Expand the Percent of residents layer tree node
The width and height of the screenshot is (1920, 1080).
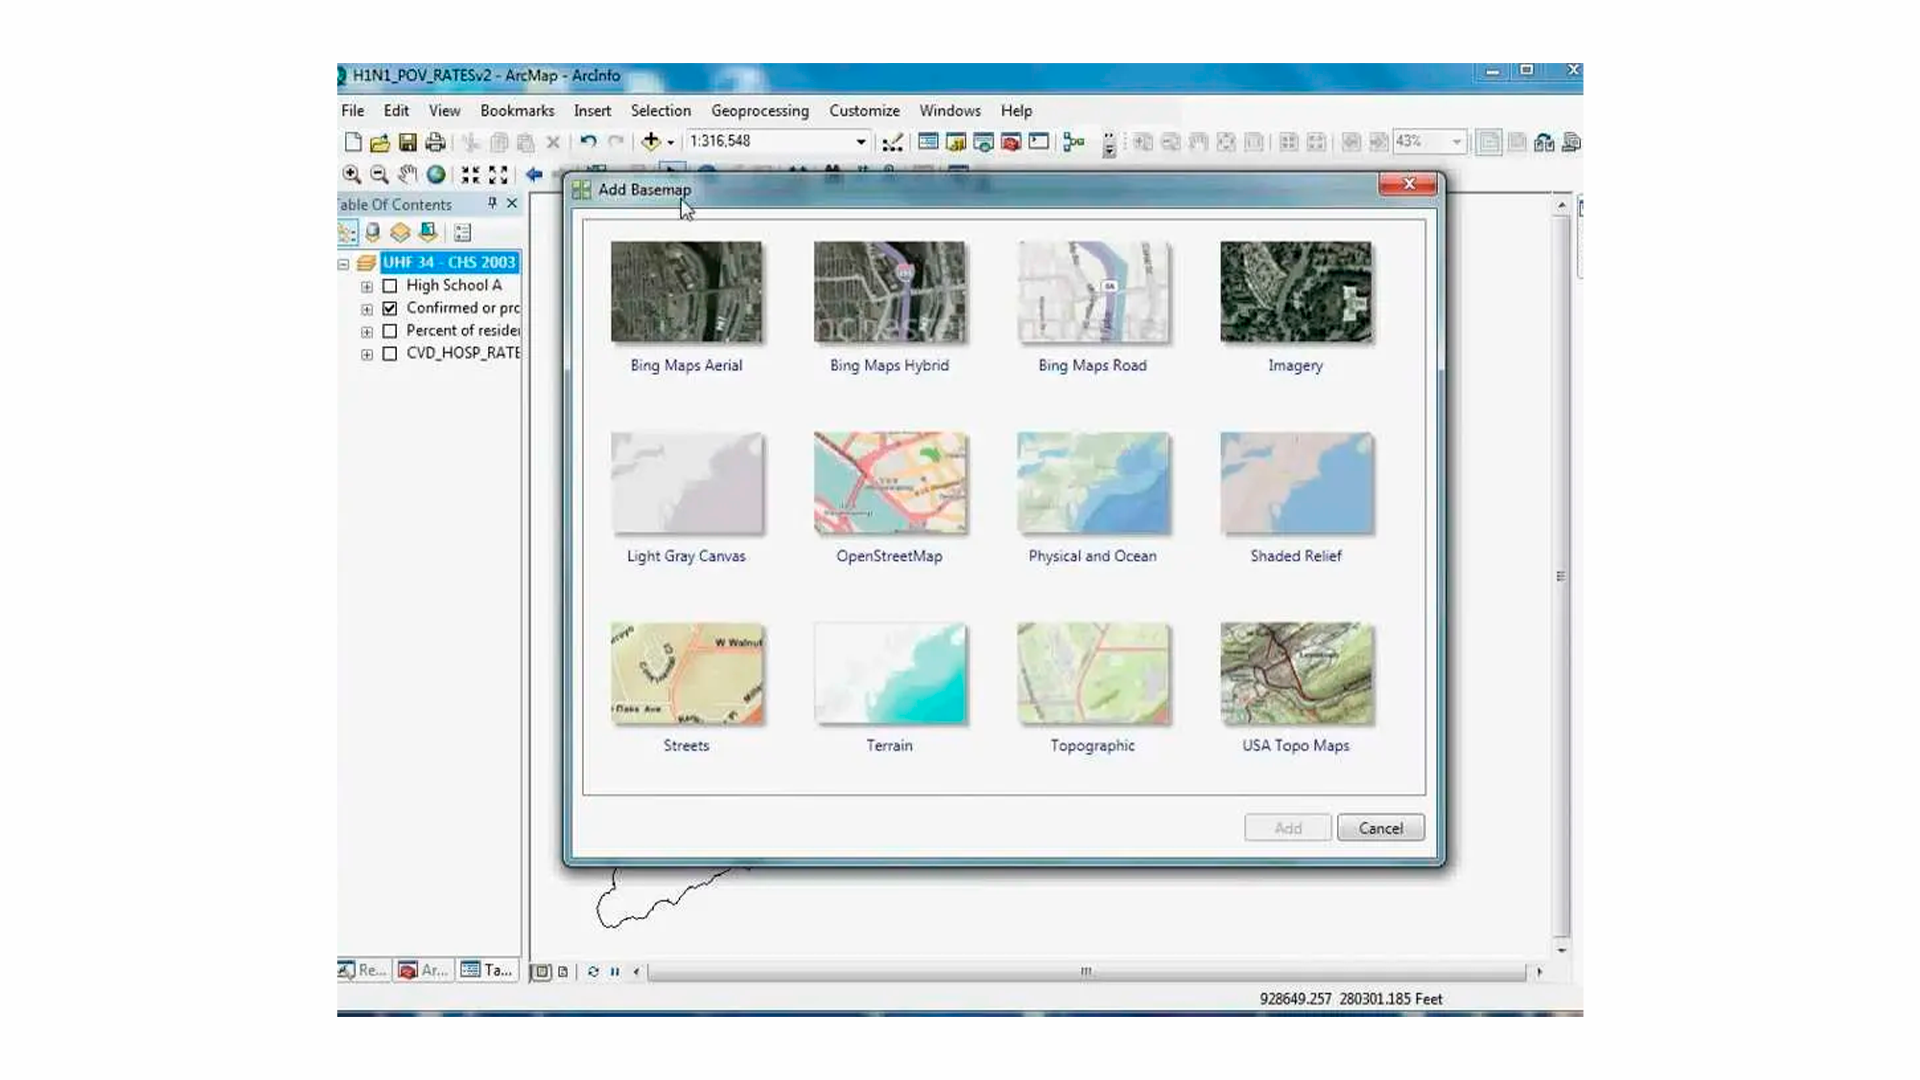coord(367,332)
